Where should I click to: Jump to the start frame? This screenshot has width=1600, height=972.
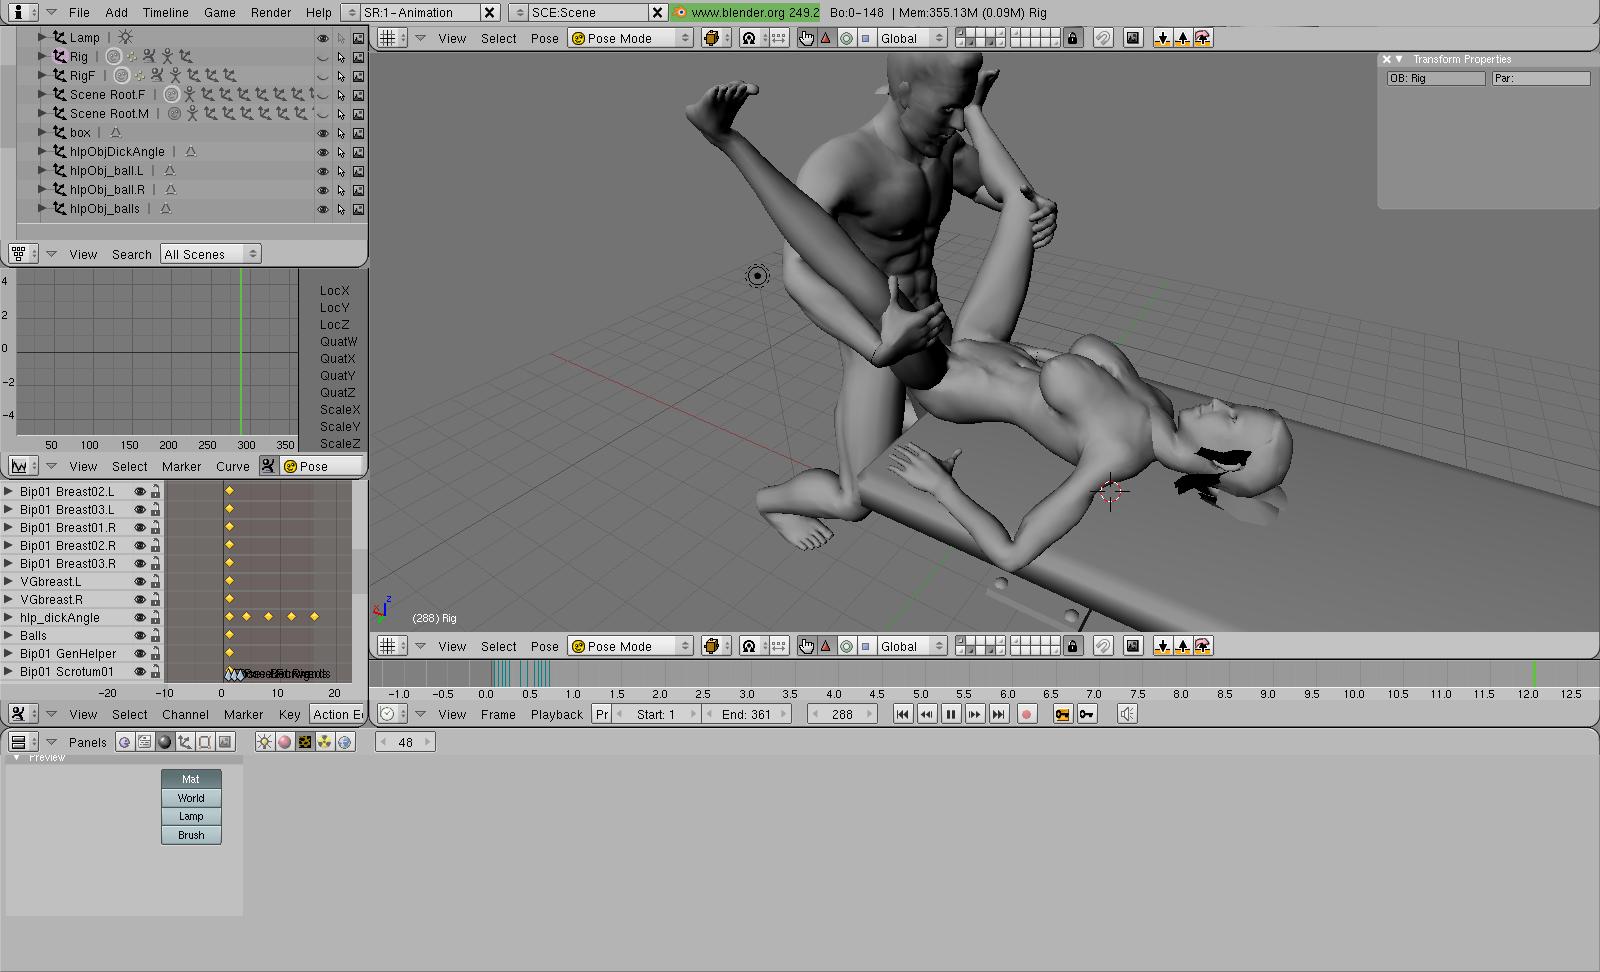tap(902, 714)
